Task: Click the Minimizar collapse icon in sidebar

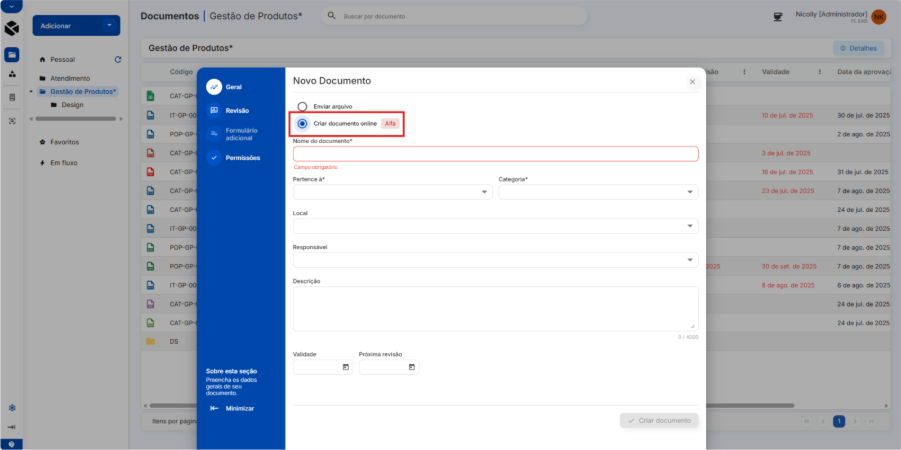Action: (x=215, y=408)
